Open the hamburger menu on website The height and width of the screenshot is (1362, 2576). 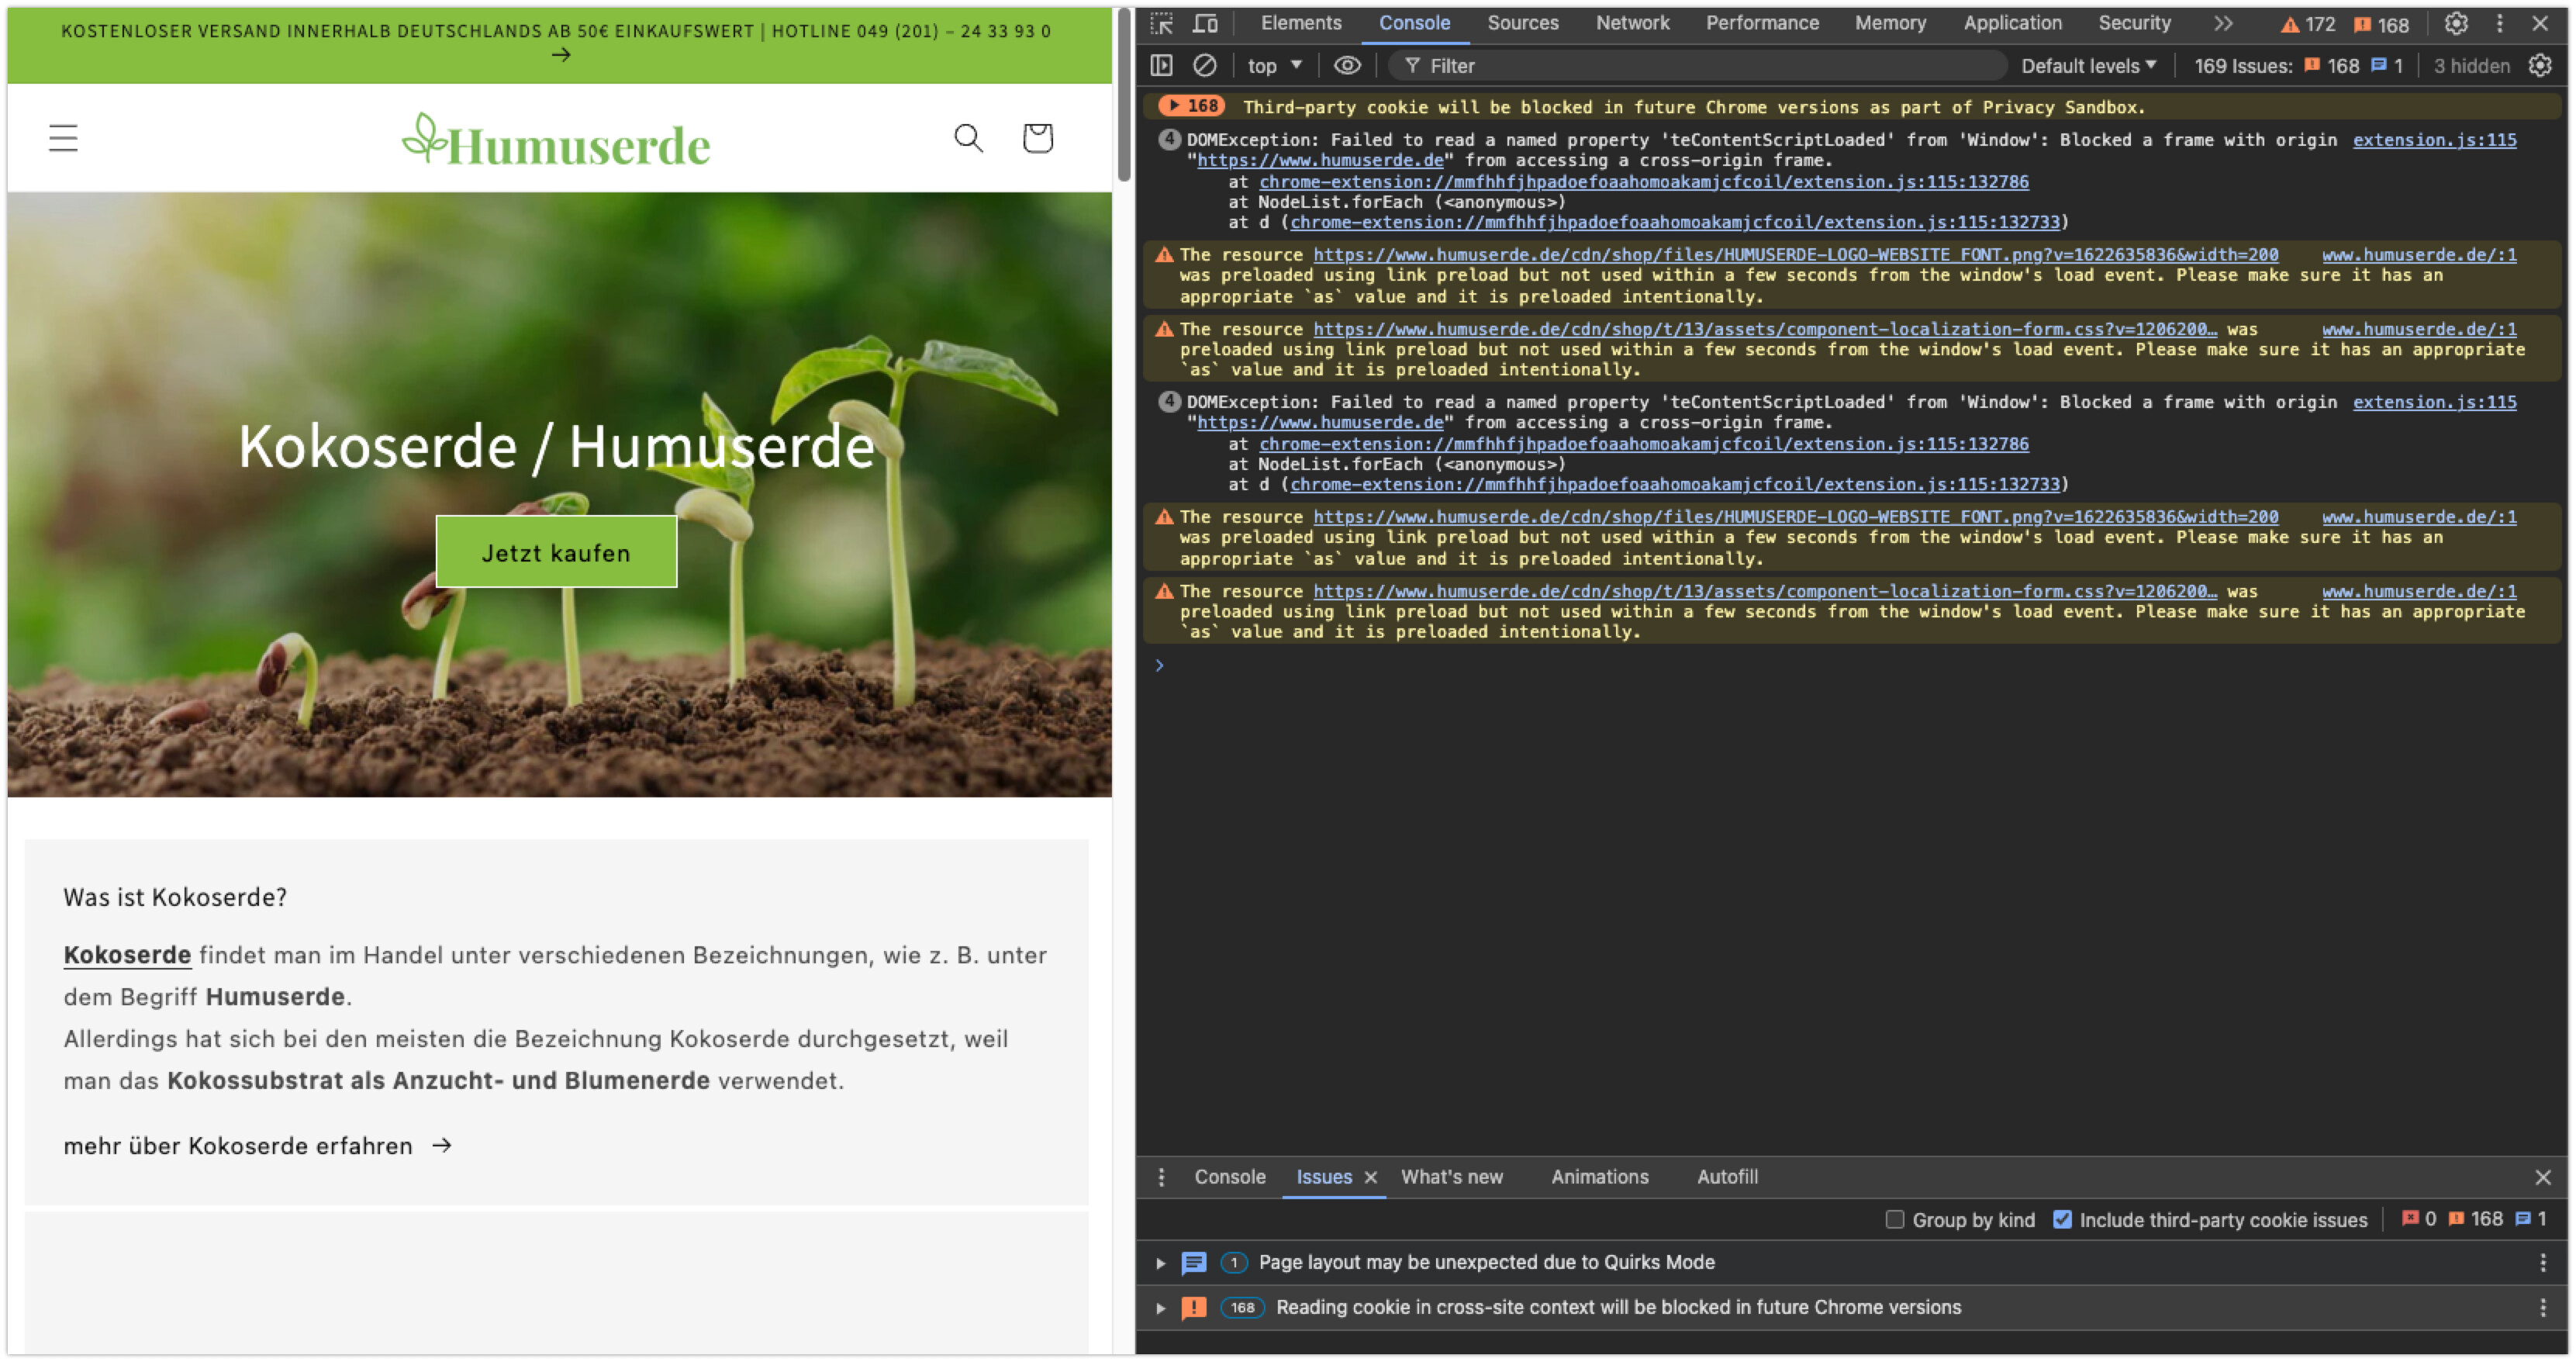[63, 138]
